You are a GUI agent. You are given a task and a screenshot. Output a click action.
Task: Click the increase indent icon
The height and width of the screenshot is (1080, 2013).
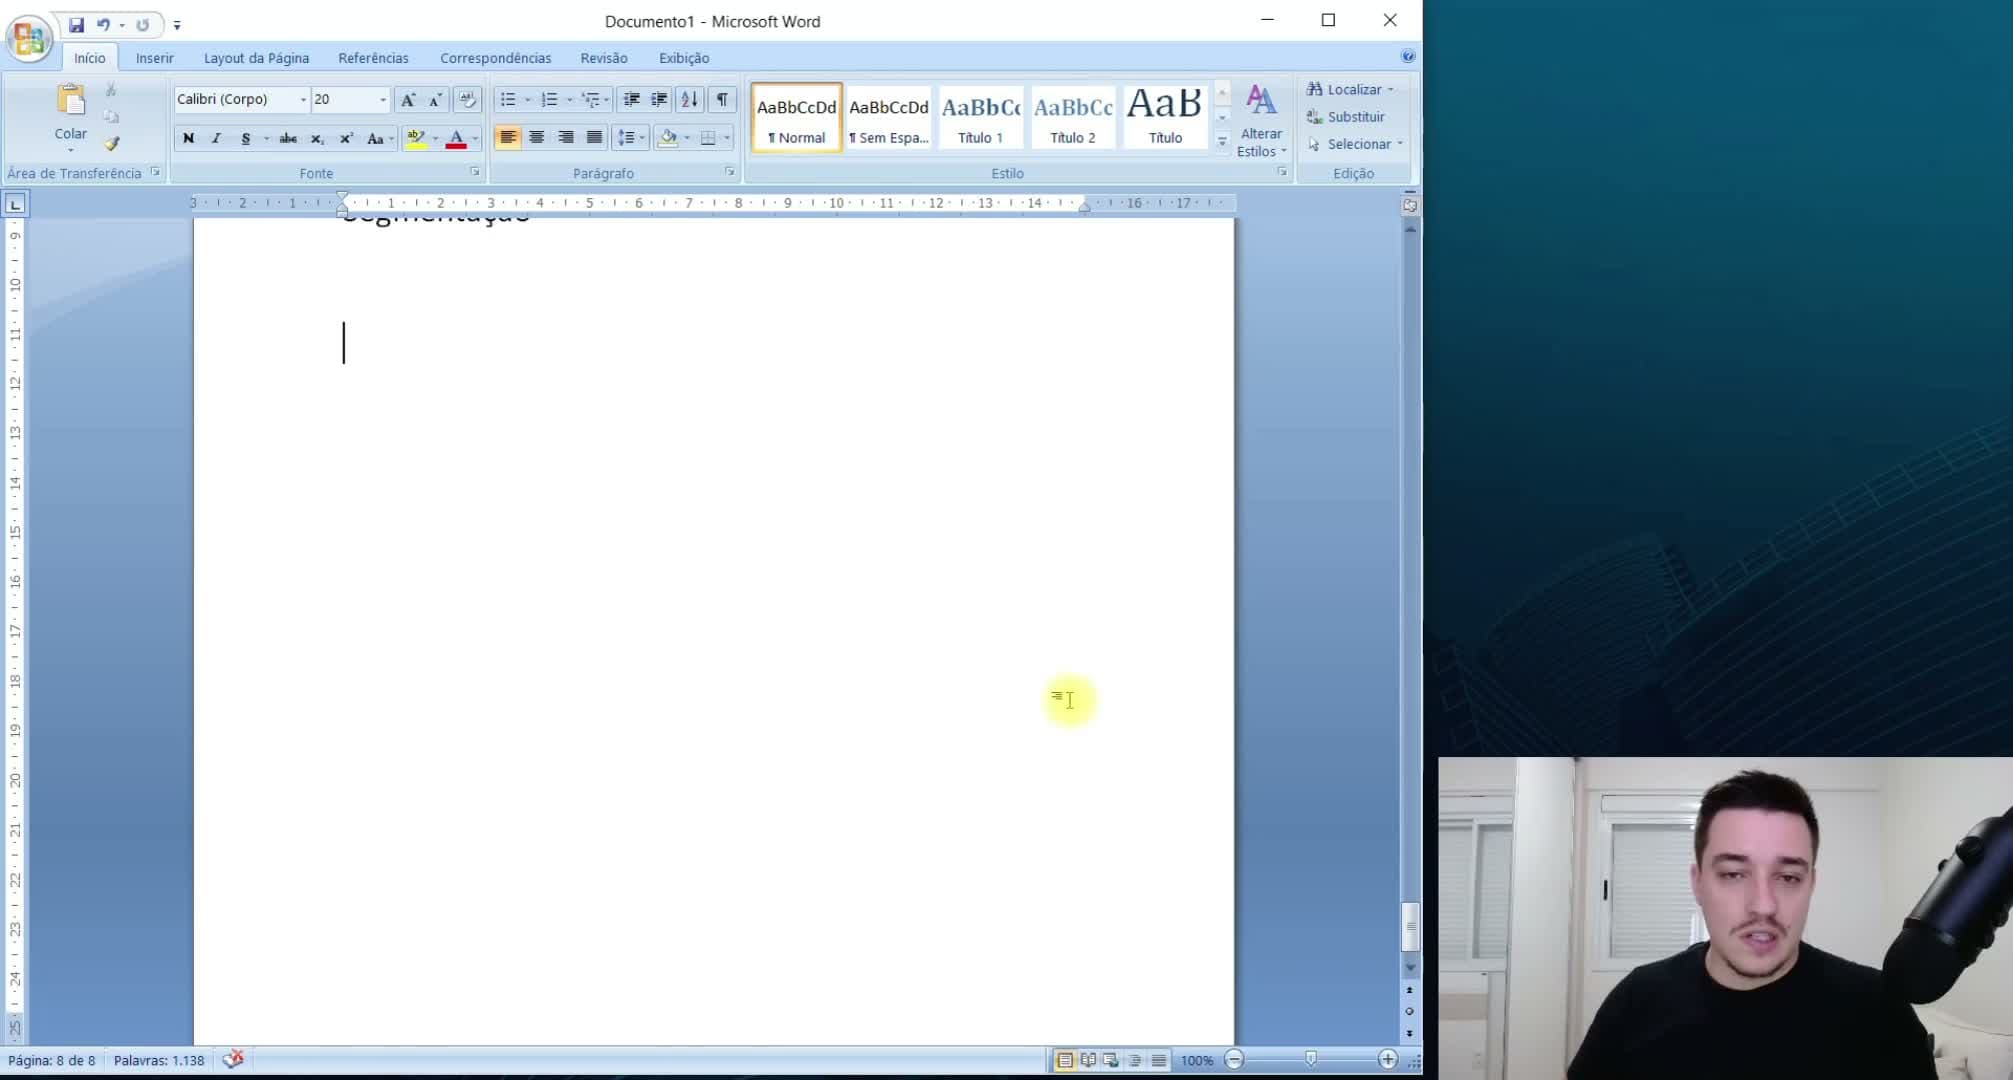click(x=659, y=99)
